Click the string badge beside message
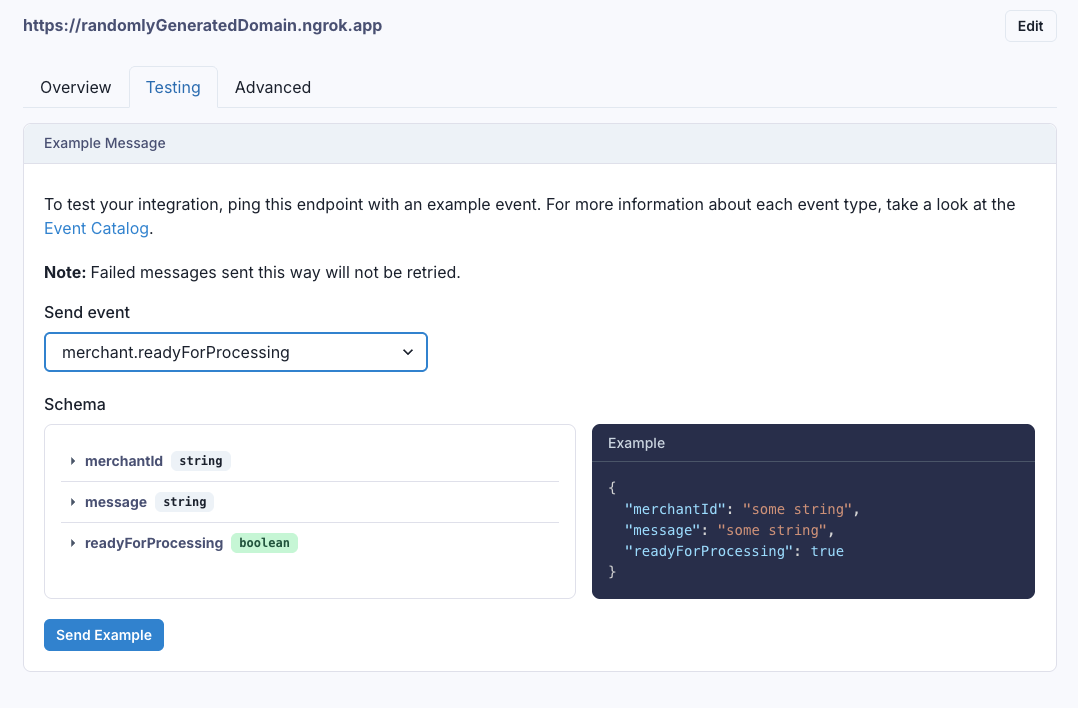Screen dimensions: 1078x708 [184, 502]
